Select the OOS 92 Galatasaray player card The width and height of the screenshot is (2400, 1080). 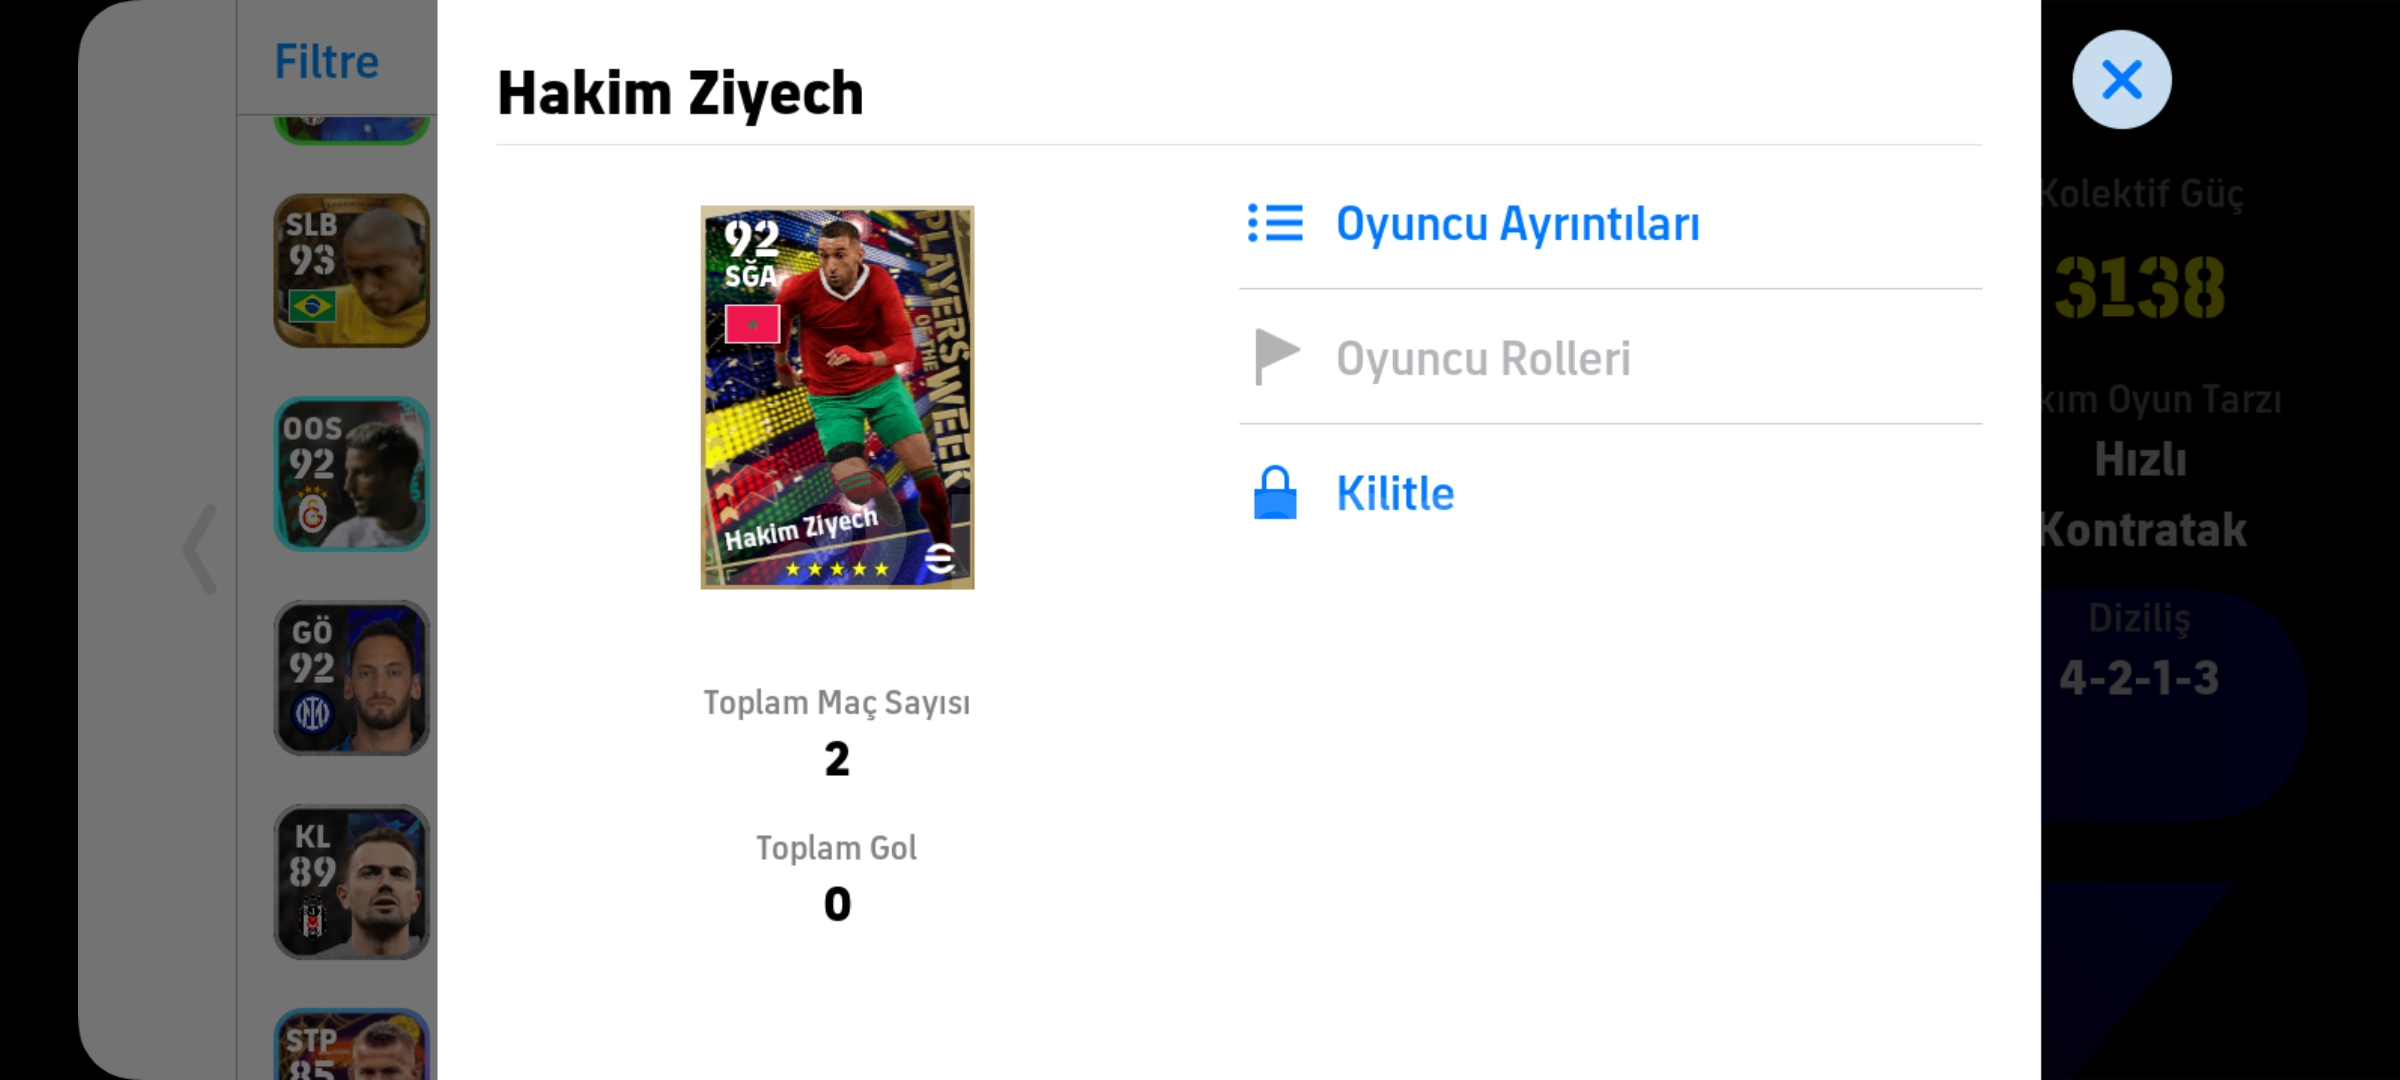point(352,475)
